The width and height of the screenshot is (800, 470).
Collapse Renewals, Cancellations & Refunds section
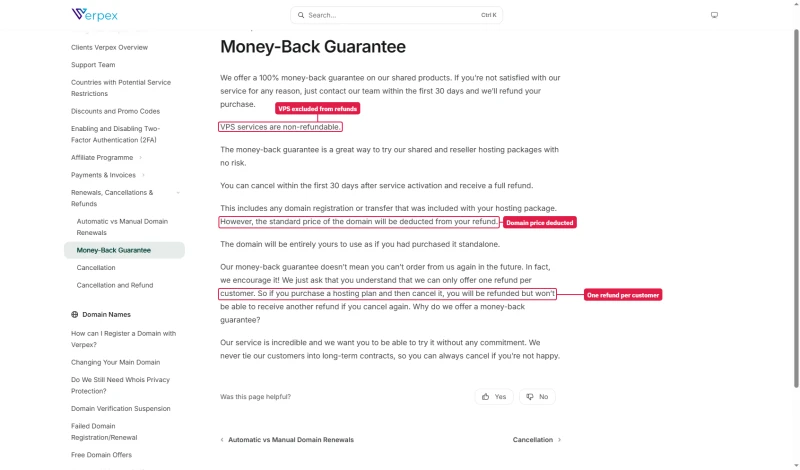(x=178, y=192)
